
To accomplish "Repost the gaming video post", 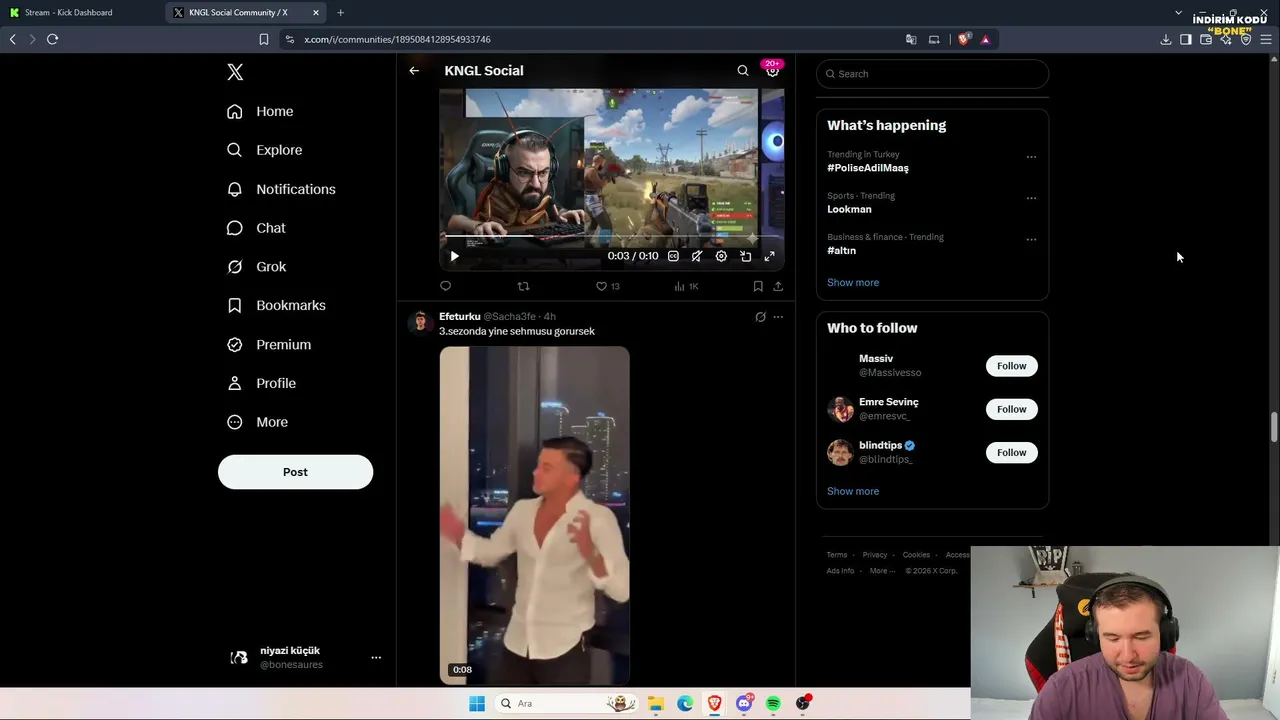I will coord(523,286).
